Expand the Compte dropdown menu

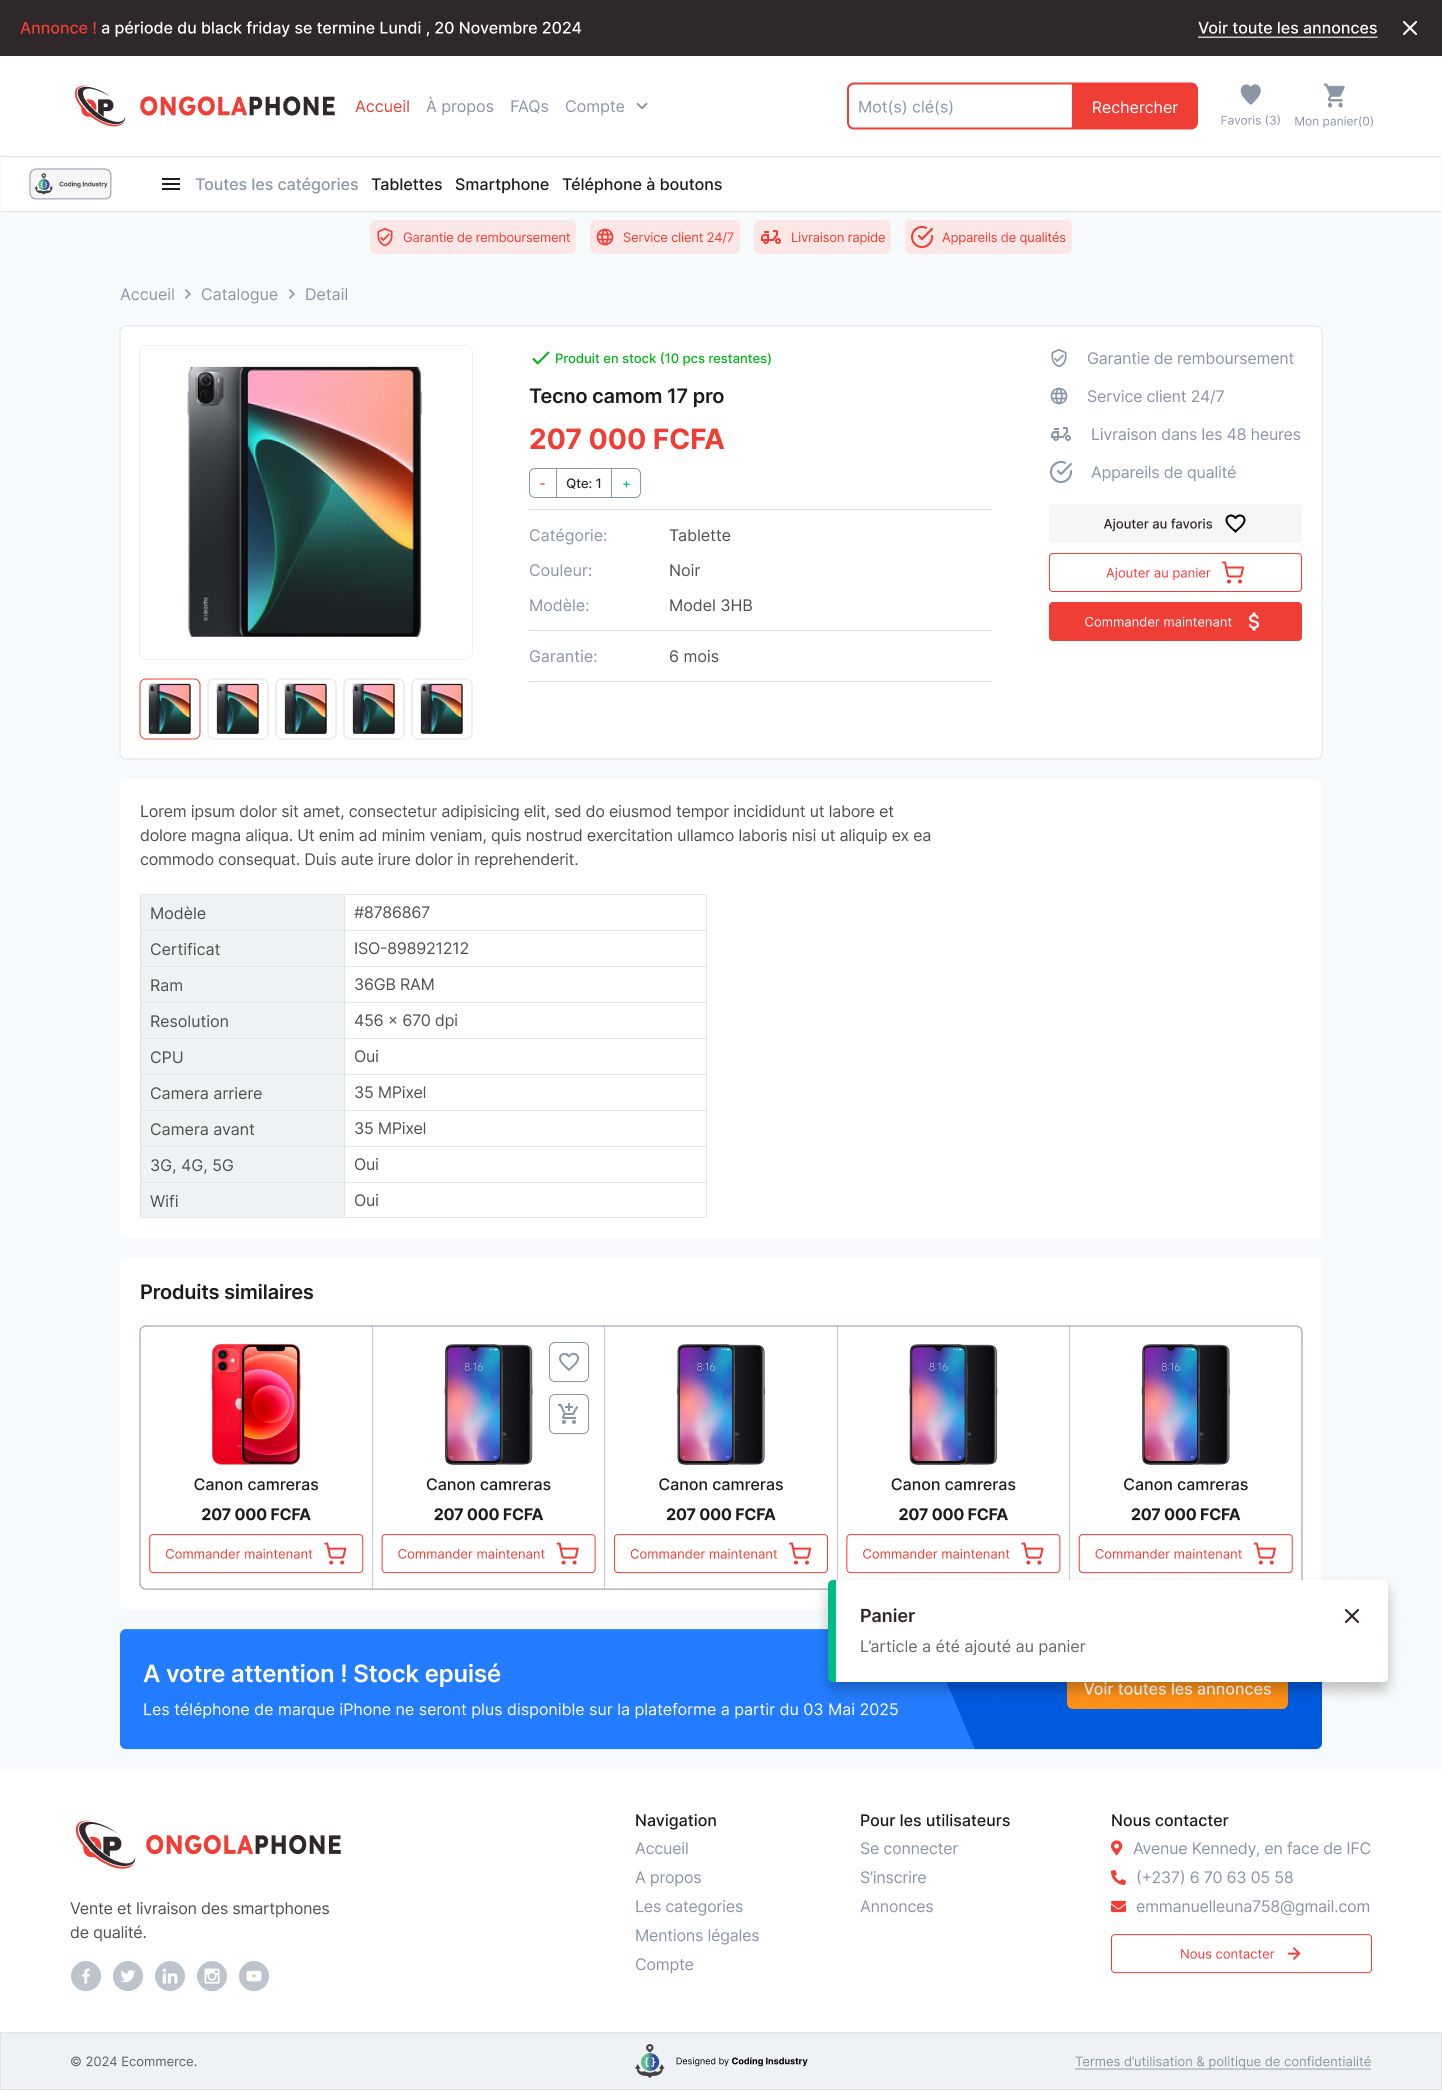(606, 106)
